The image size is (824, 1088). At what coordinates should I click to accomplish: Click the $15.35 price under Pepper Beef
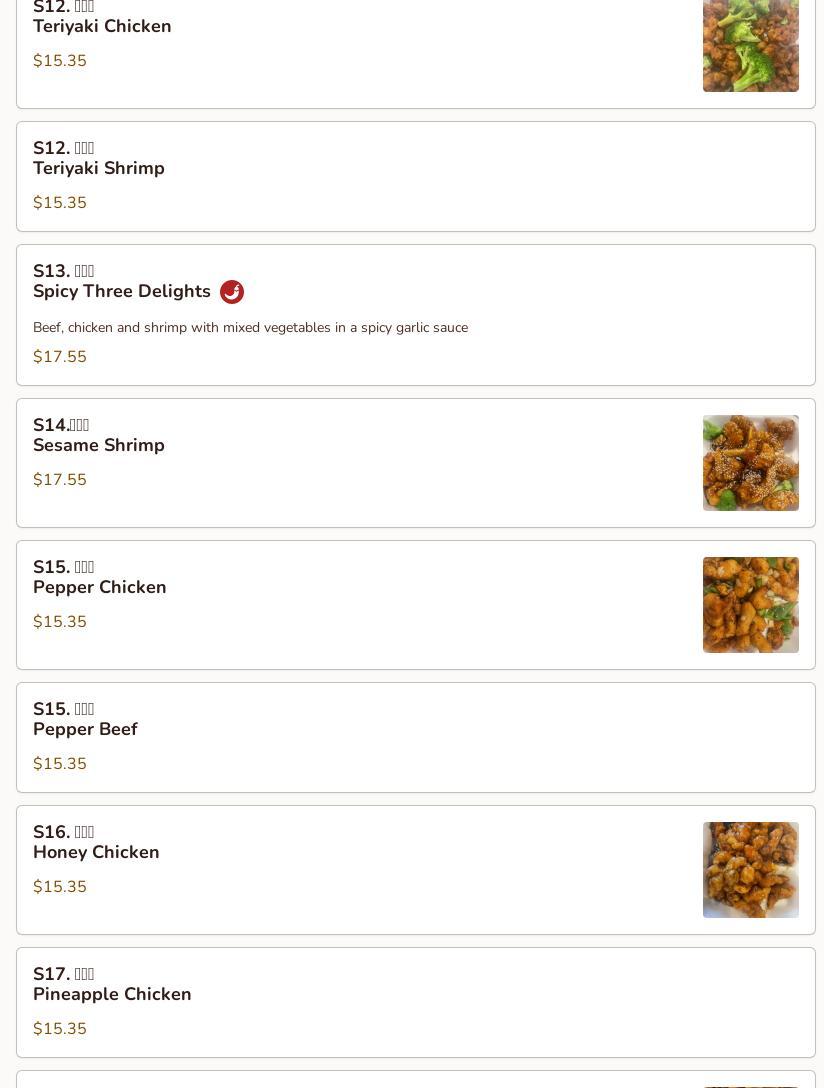click(60, 763)
